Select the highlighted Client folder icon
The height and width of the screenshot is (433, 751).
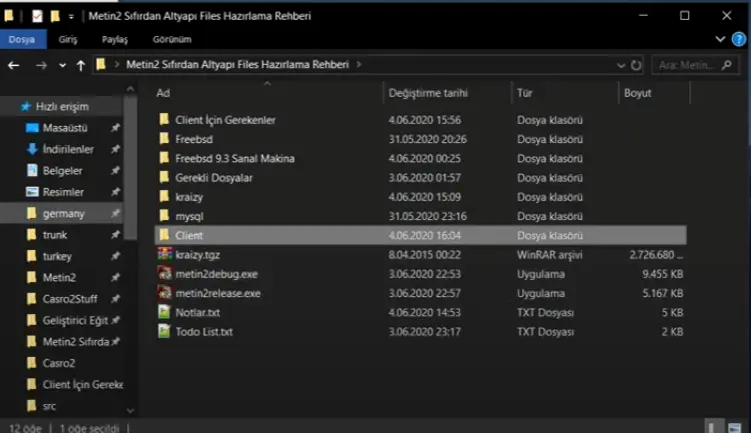[x=164, y=235]
